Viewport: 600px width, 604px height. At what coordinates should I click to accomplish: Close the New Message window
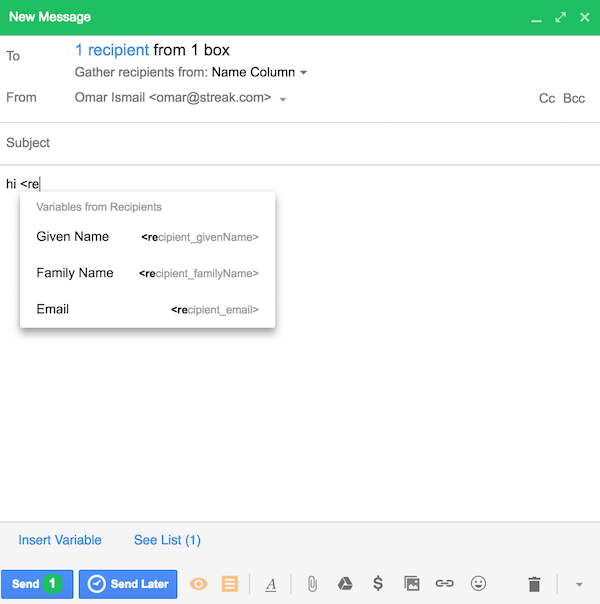[x=585, y=17]
